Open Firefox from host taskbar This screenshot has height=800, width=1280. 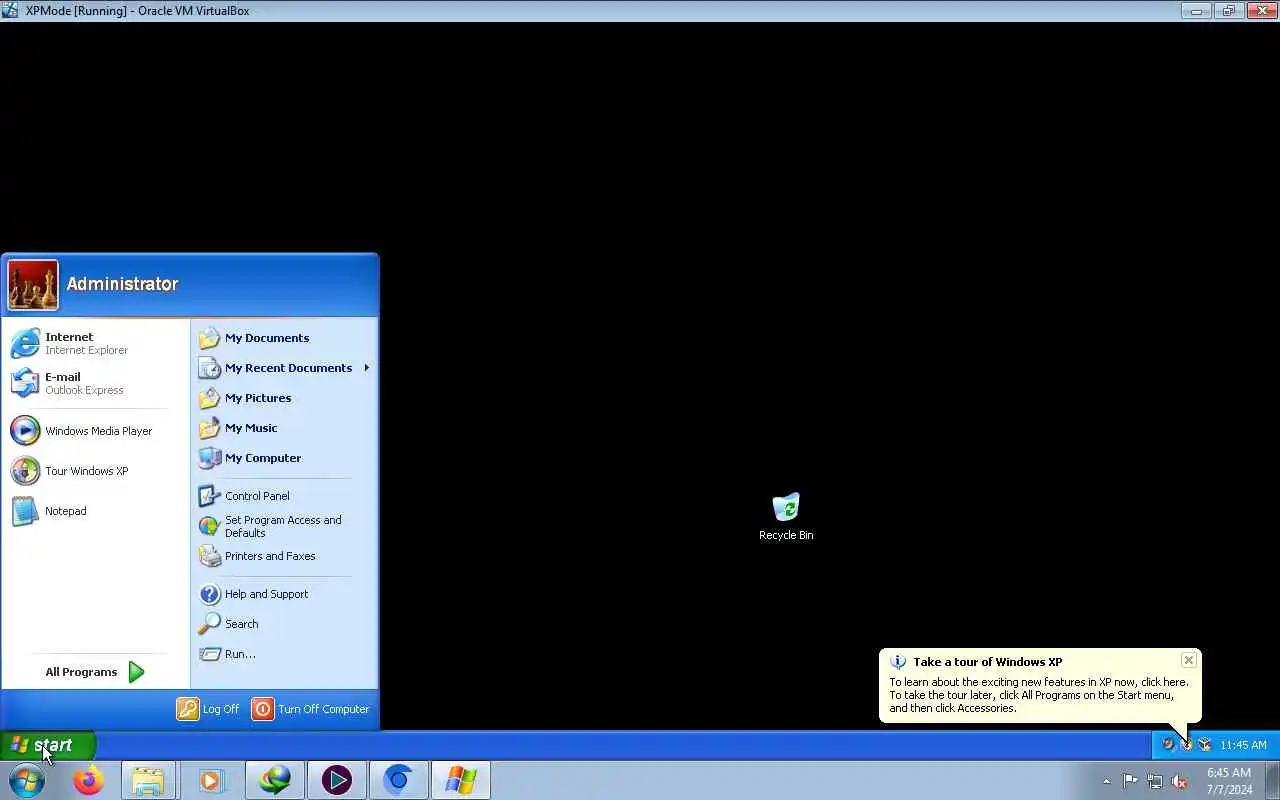click(88, 780)
